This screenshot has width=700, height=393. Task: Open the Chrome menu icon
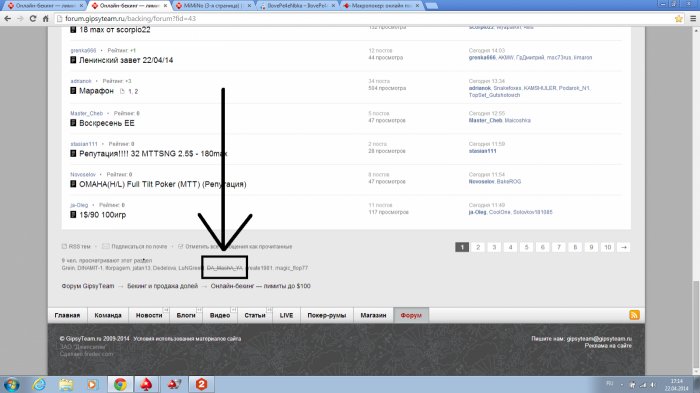pyautogui.click(x=693, y=19)
